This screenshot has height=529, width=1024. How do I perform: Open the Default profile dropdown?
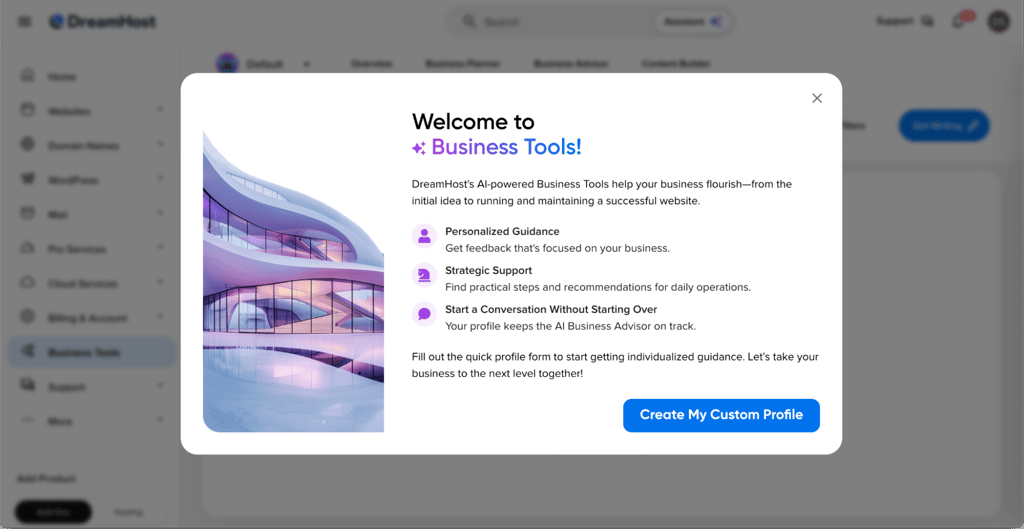pyautogui.click(x=264, y=64)
